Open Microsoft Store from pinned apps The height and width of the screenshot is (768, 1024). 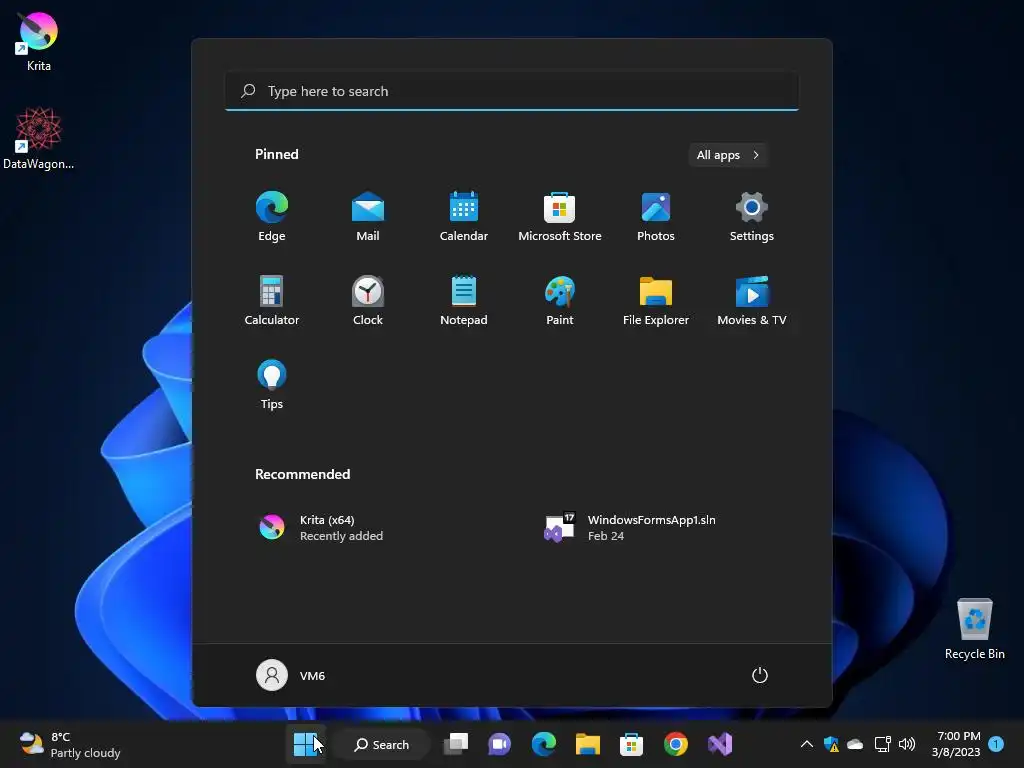(560, 217)
